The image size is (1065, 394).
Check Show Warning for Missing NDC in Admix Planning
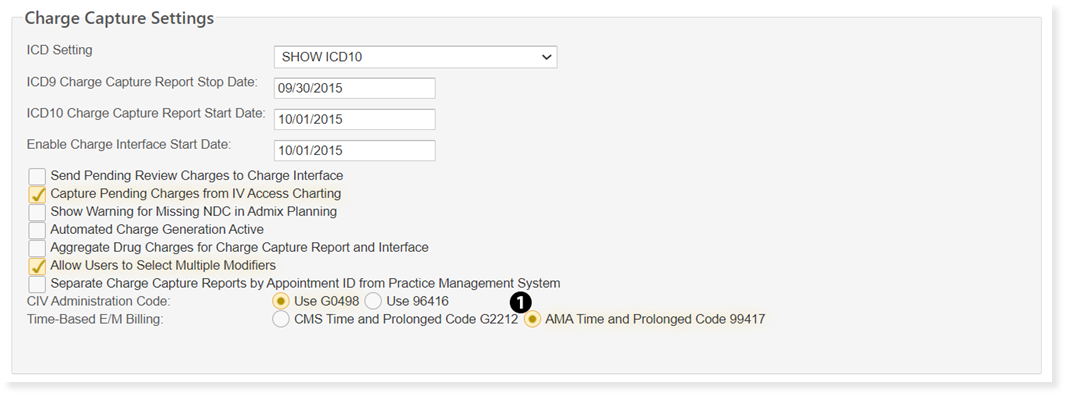pos(37,213)
